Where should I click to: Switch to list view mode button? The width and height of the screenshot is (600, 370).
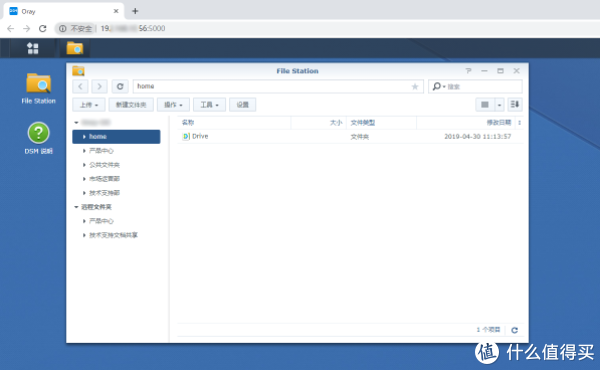(485, 104)
